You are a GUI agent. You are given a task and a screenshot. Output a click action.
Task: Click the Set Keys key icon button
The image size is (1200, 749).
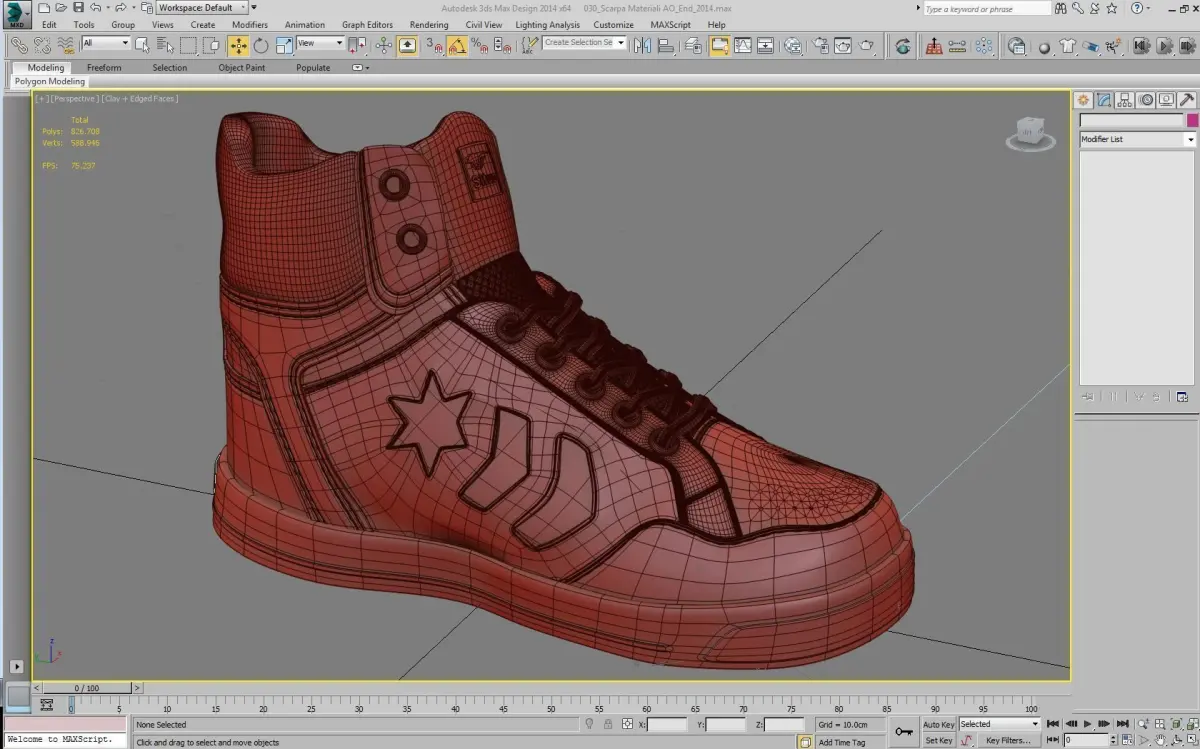tap(904, 732)
